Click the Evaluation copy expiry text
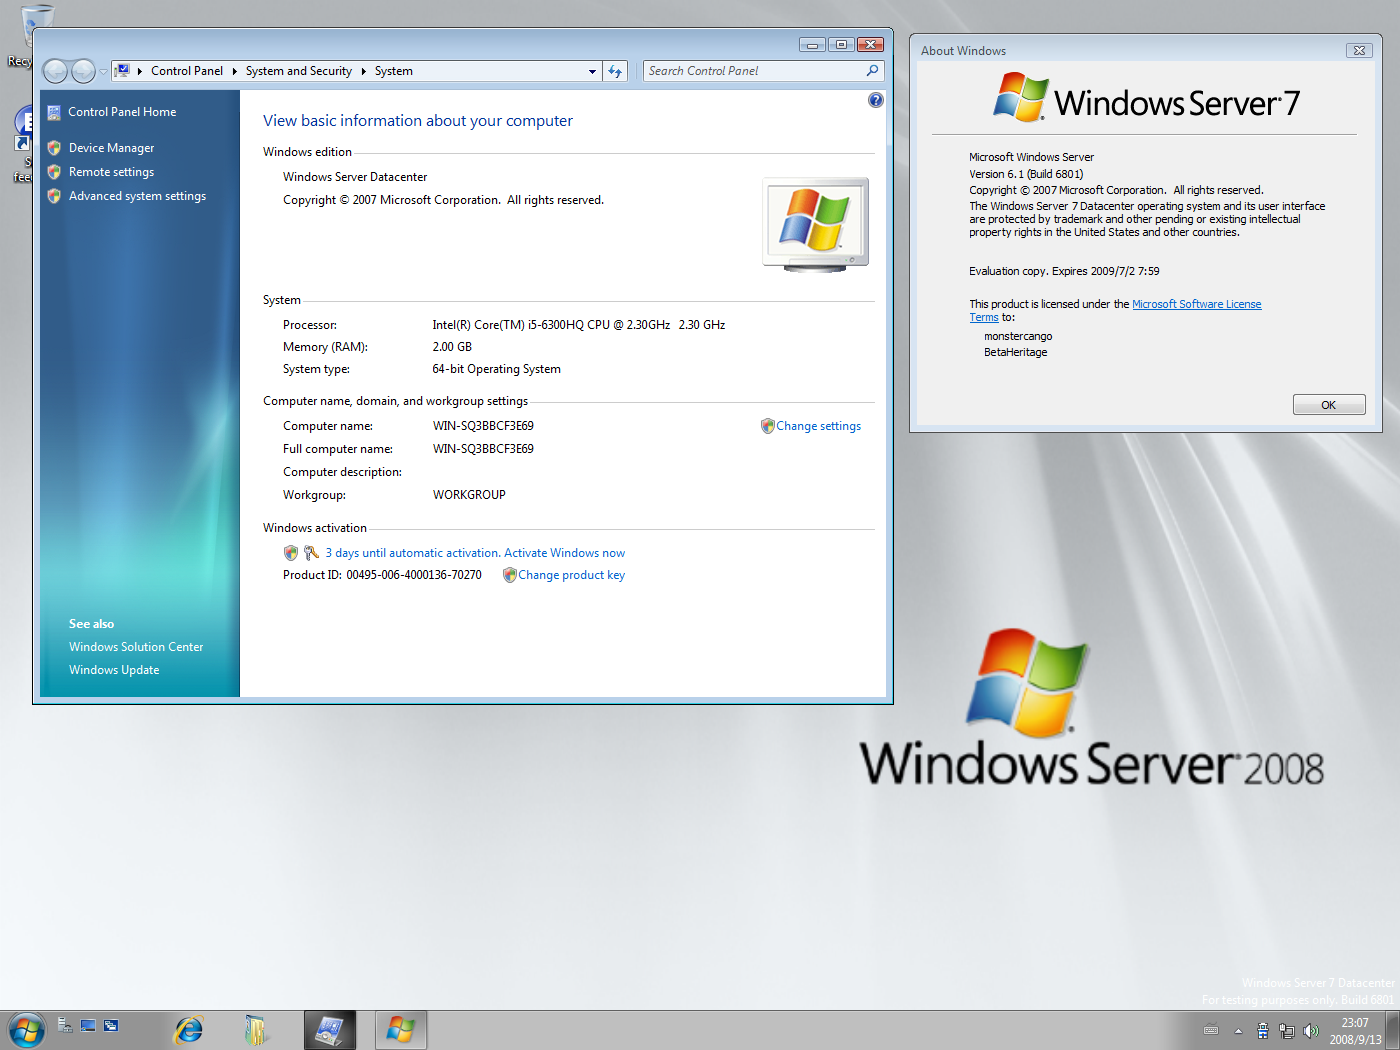Screen dimensions: 1400x1050 [x=1064, y=271]
